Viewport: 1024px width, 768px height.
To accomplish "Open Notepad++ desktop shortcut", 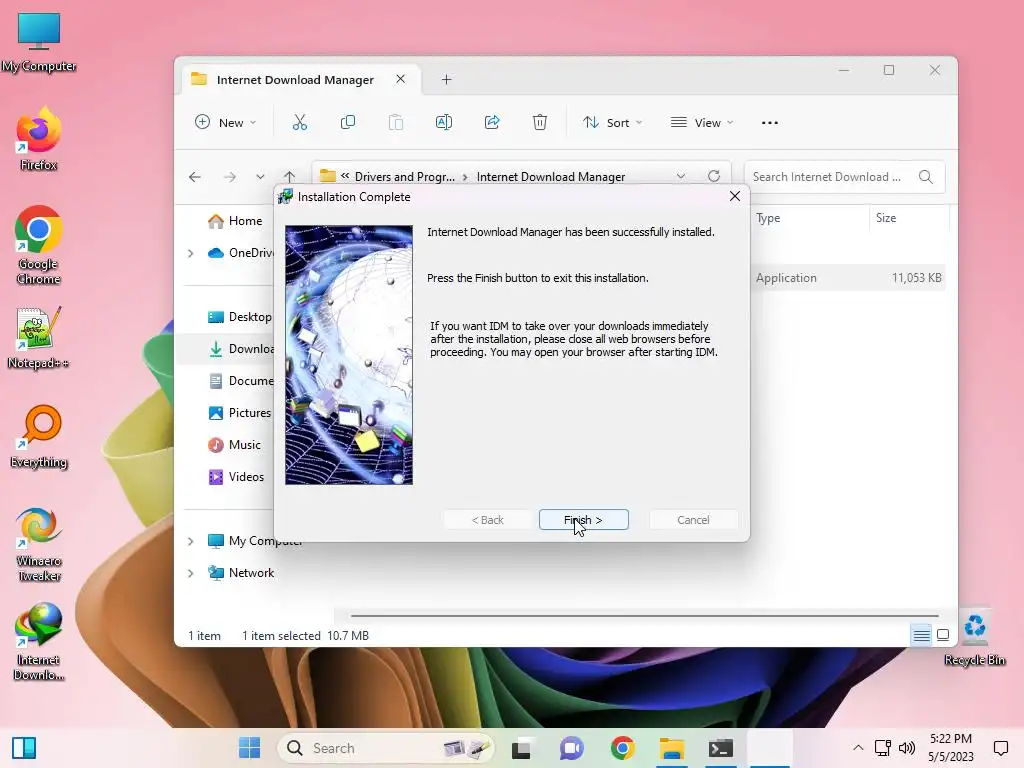I will coord(39,338).
